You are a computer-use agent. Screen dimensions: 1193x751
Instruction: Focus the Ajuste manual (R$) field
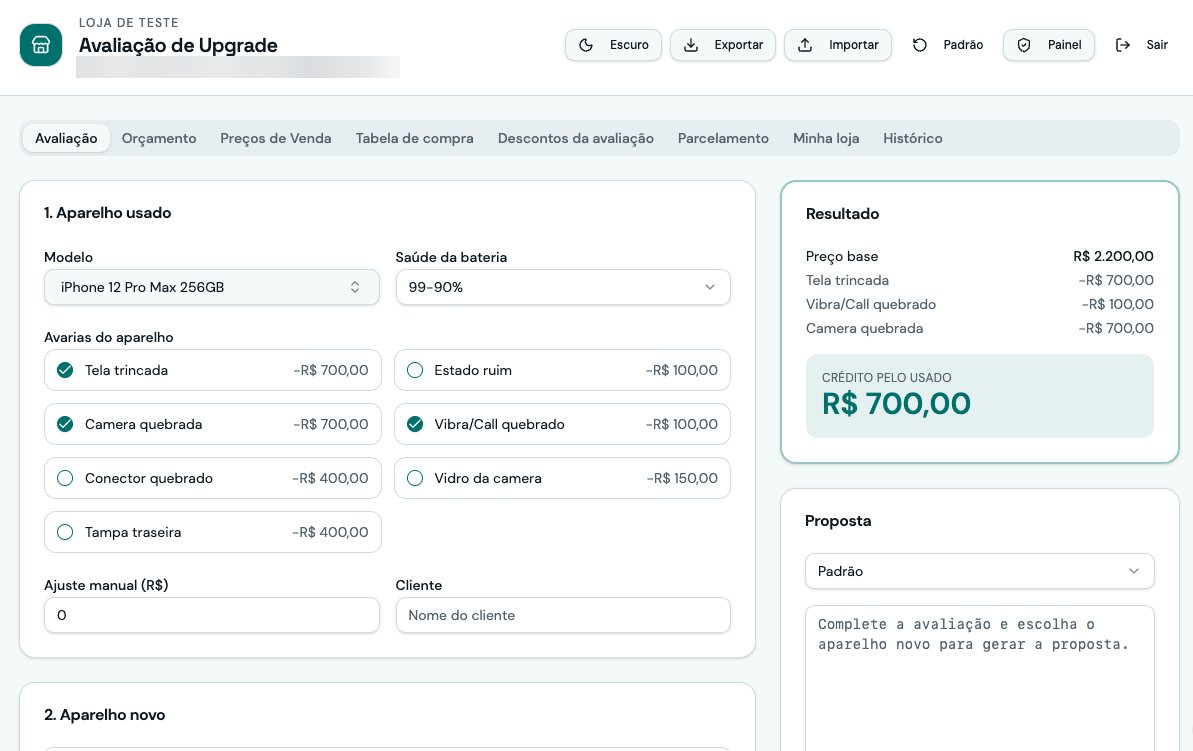pos(212,616)
